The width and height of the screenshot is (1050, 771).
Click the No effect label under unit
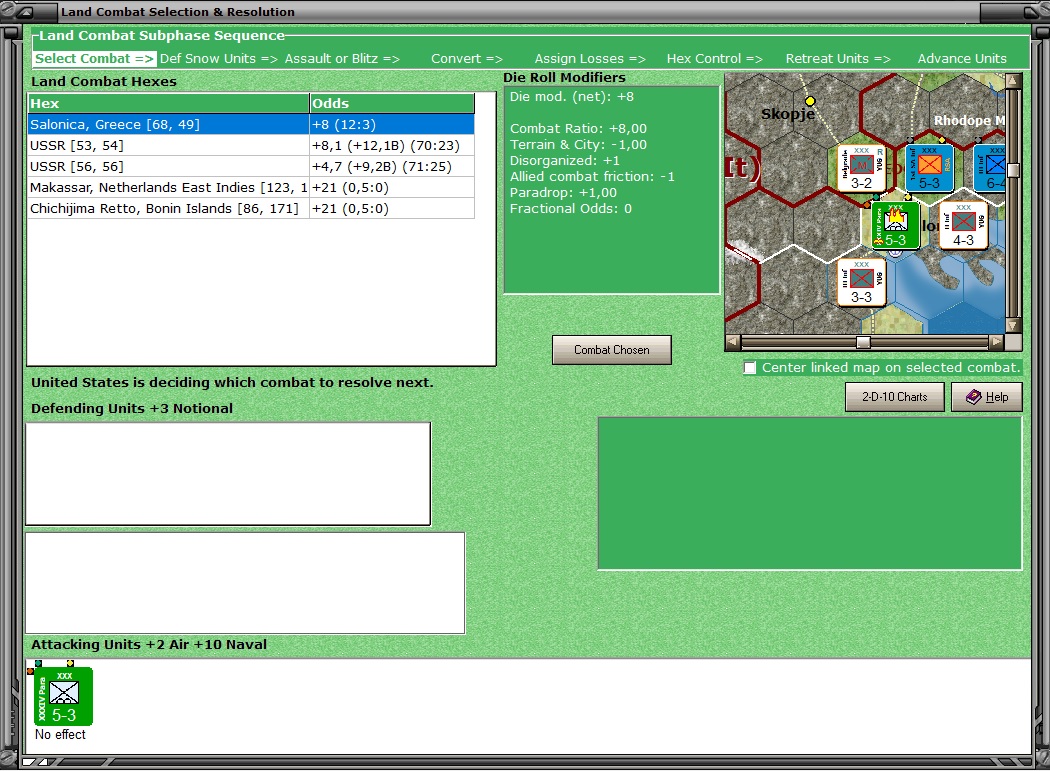60,735
